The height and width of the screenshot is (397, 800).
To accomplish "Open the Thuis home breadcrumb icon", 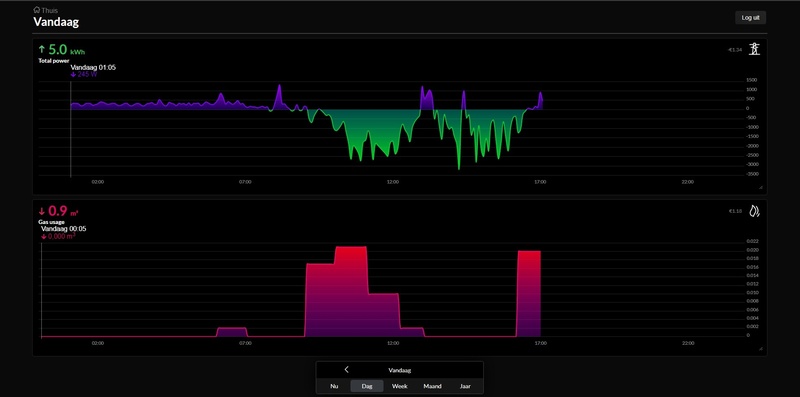I will click(37, 10).
